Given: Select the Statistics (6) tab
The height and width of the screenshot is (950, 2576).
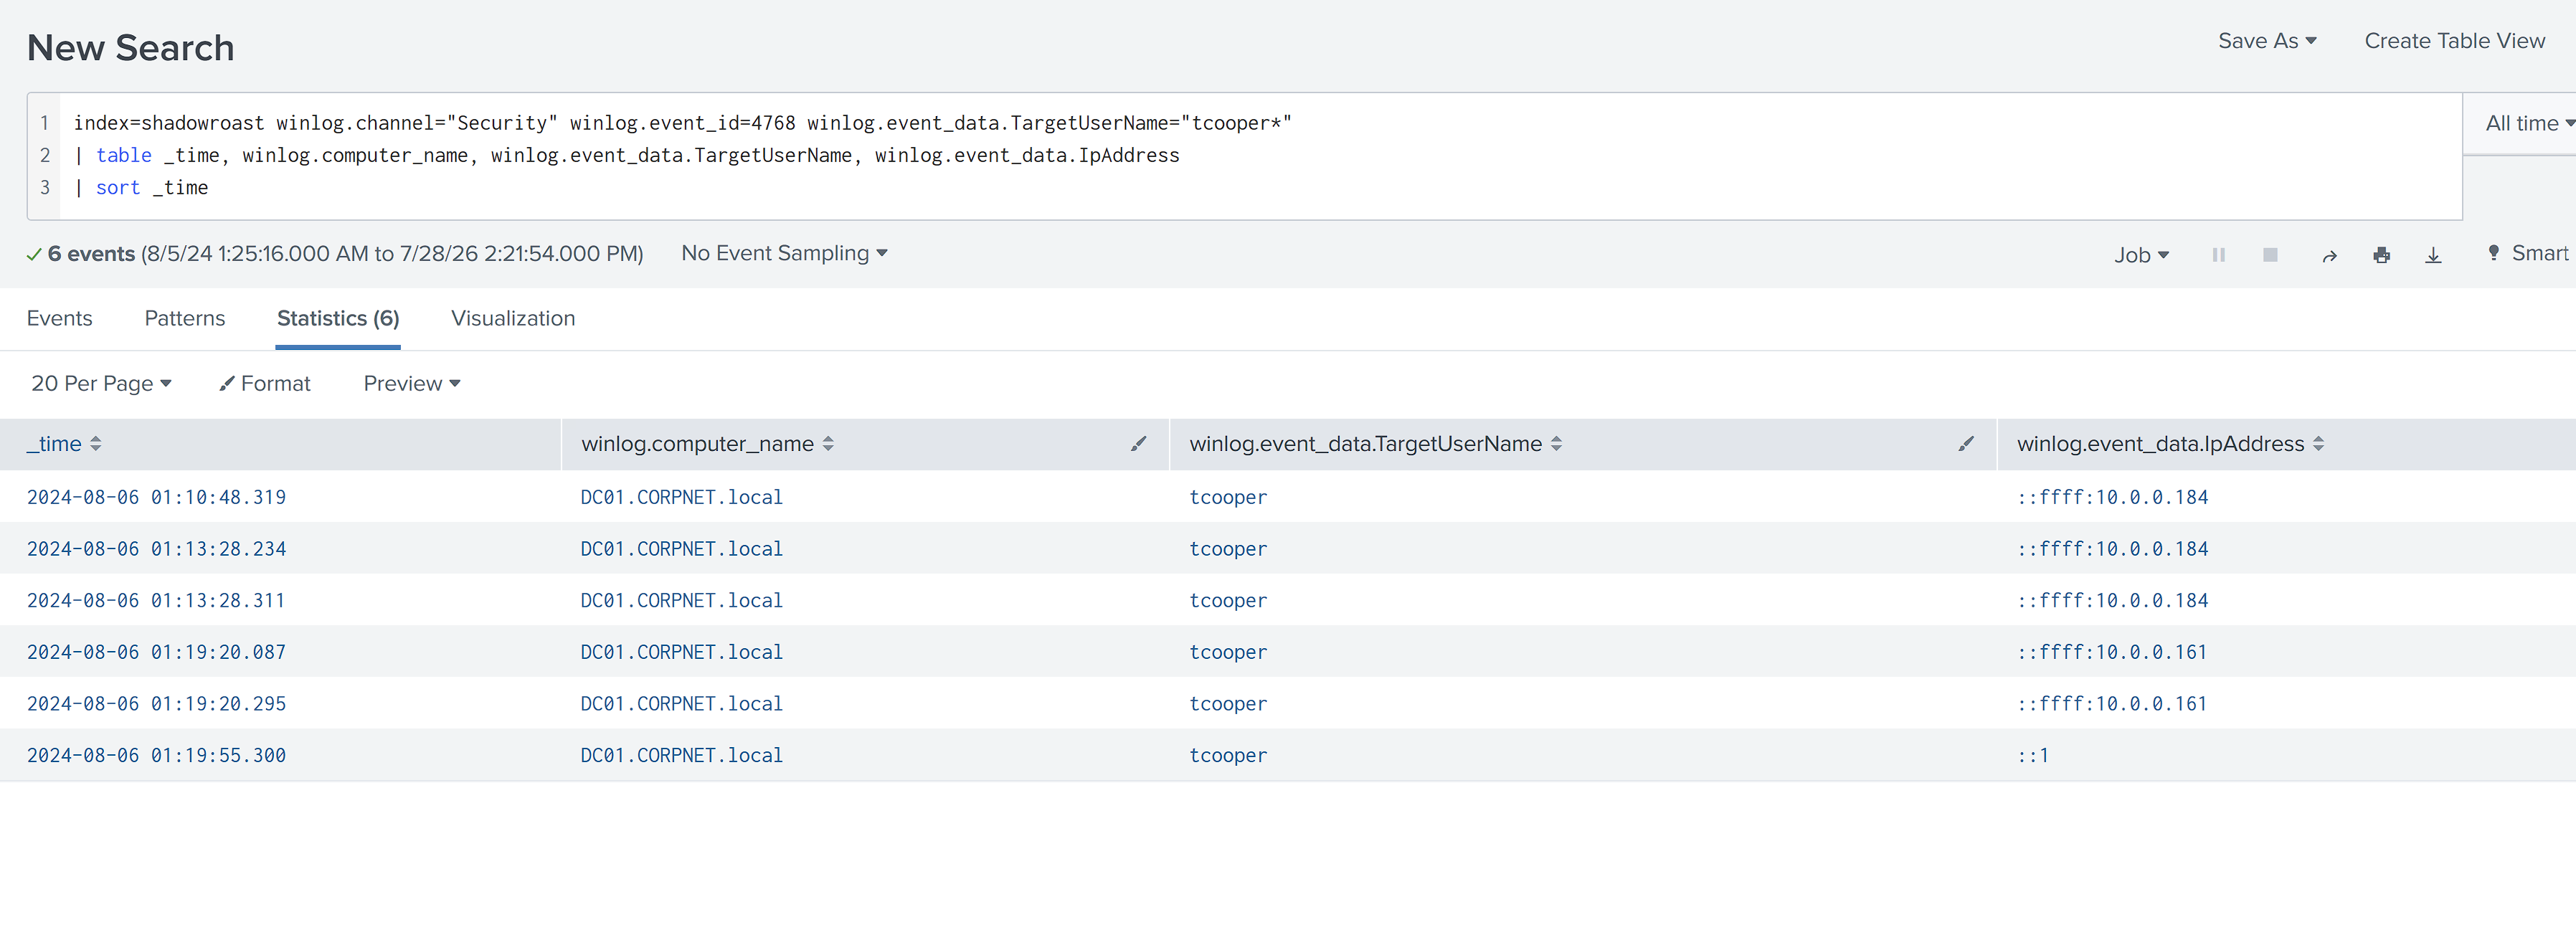Looking at the screenshot, I should (338, 318).
